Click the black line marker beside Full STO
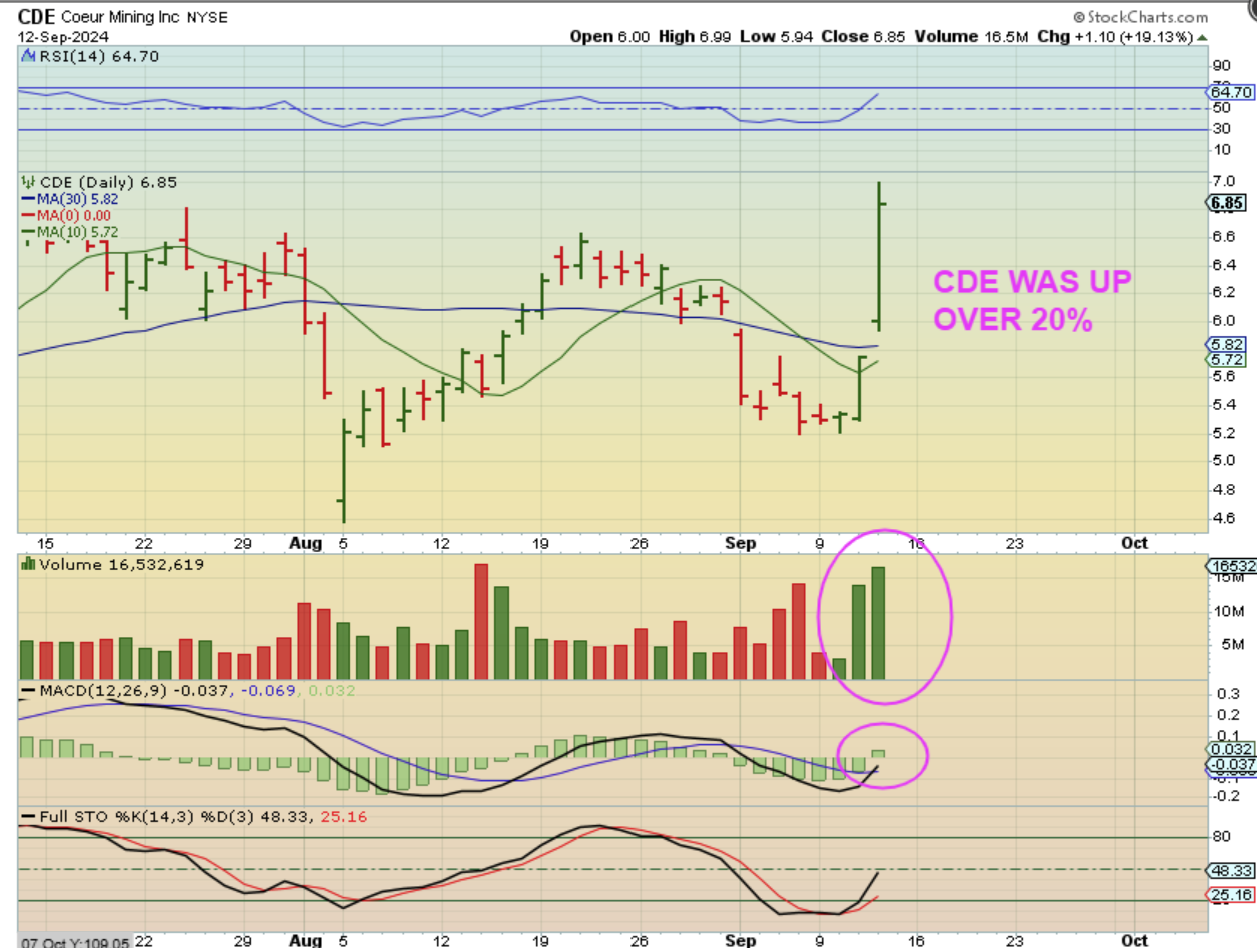1257x948 pixels. 29,818
